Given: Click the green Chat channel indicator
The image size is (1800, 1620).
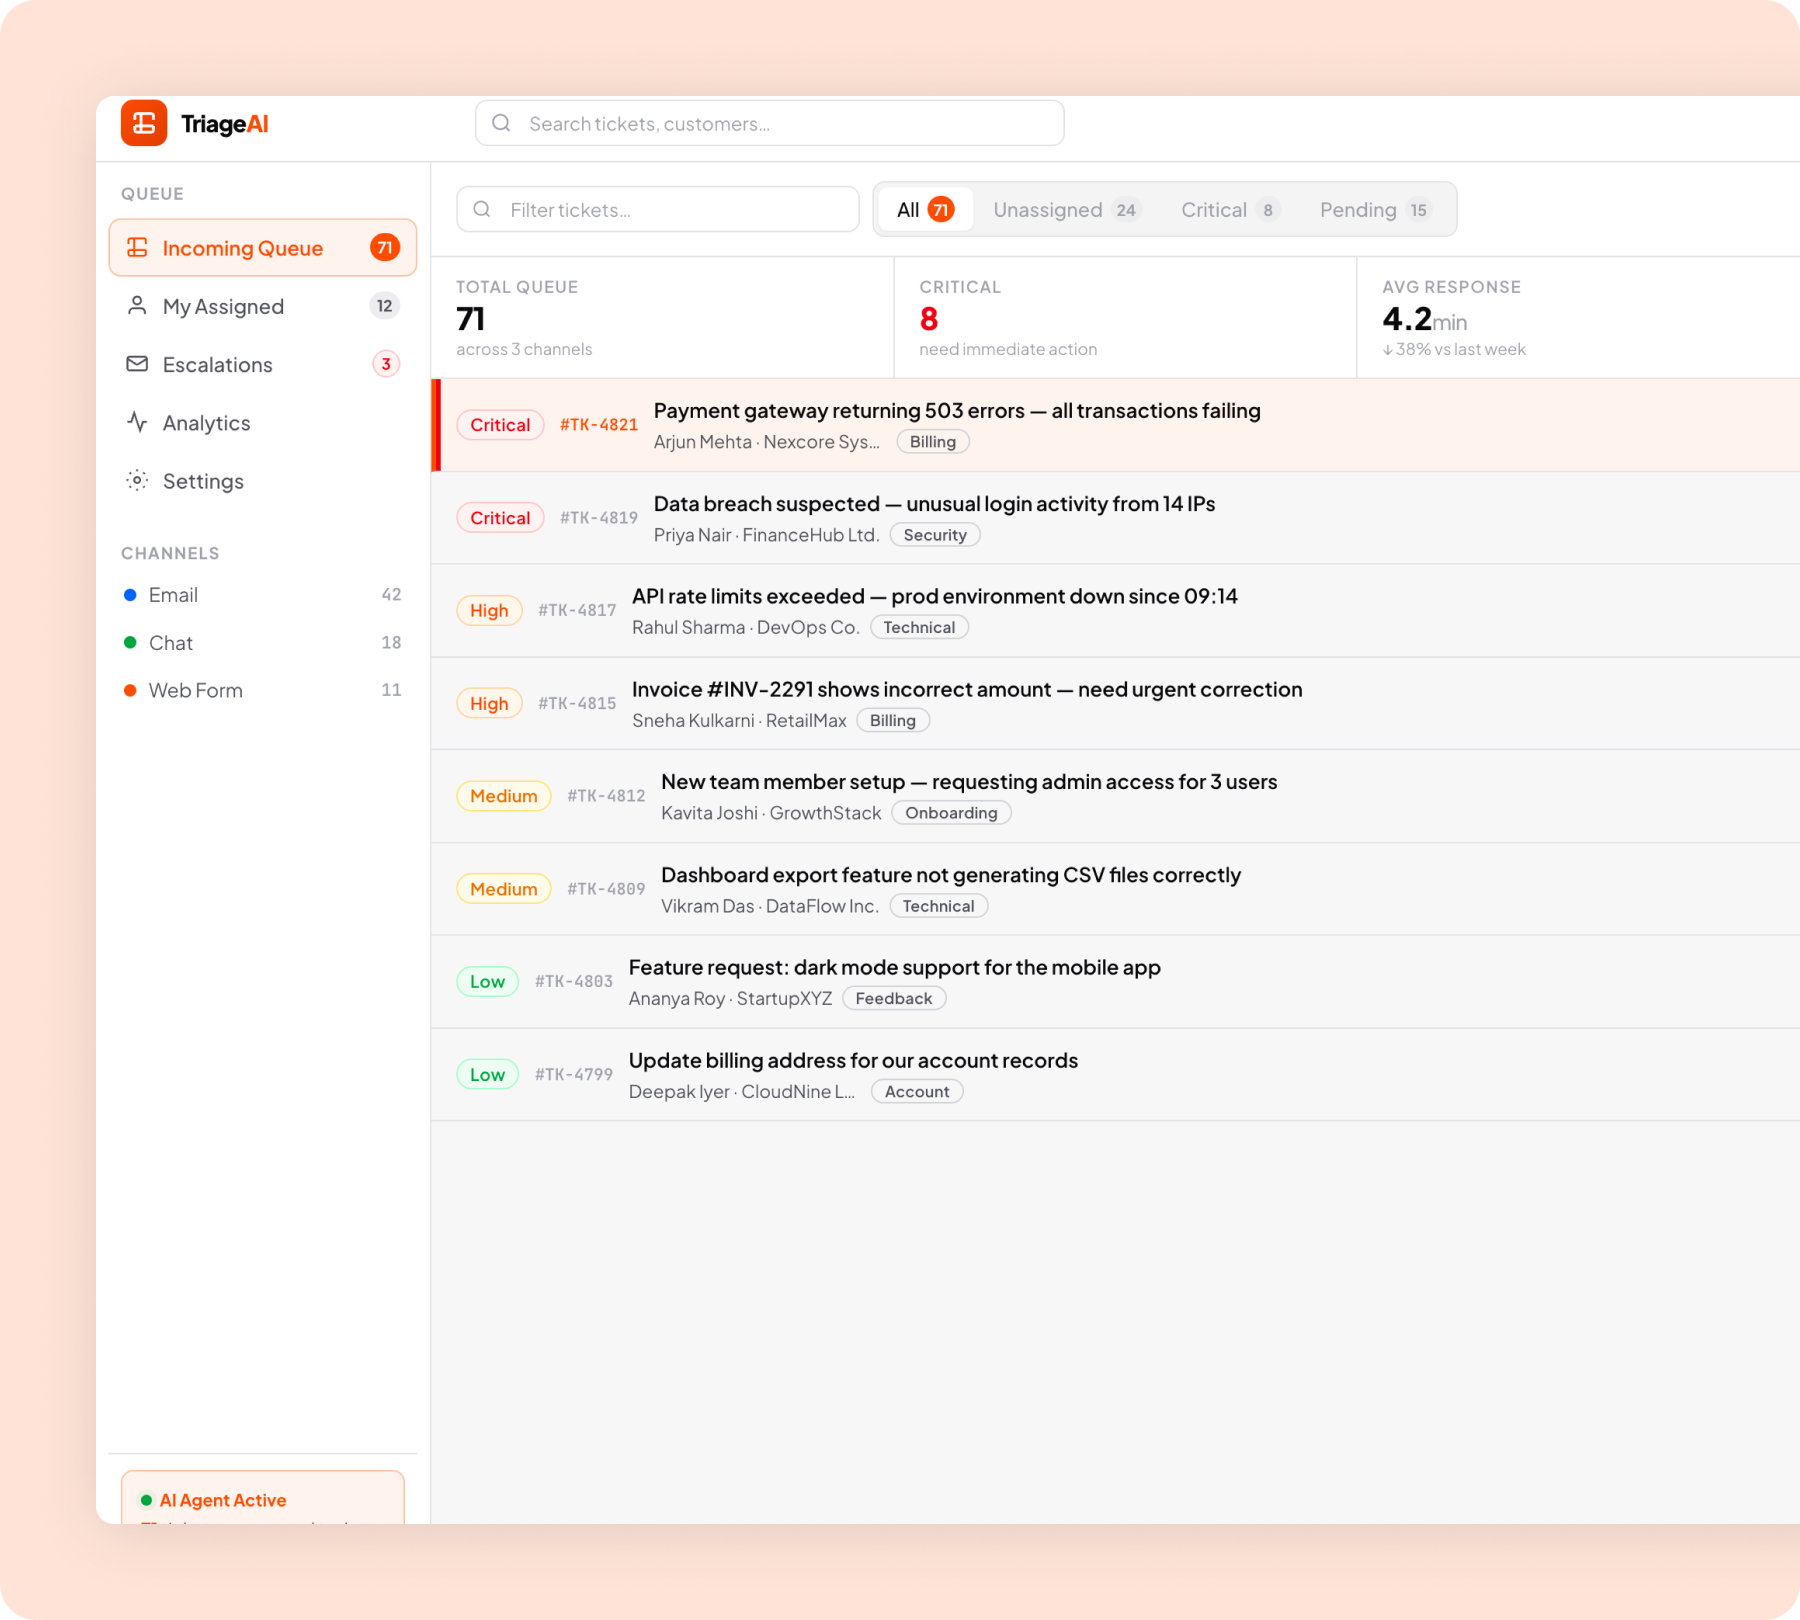Looking at the screenshot, I should (x=130, y=642).
